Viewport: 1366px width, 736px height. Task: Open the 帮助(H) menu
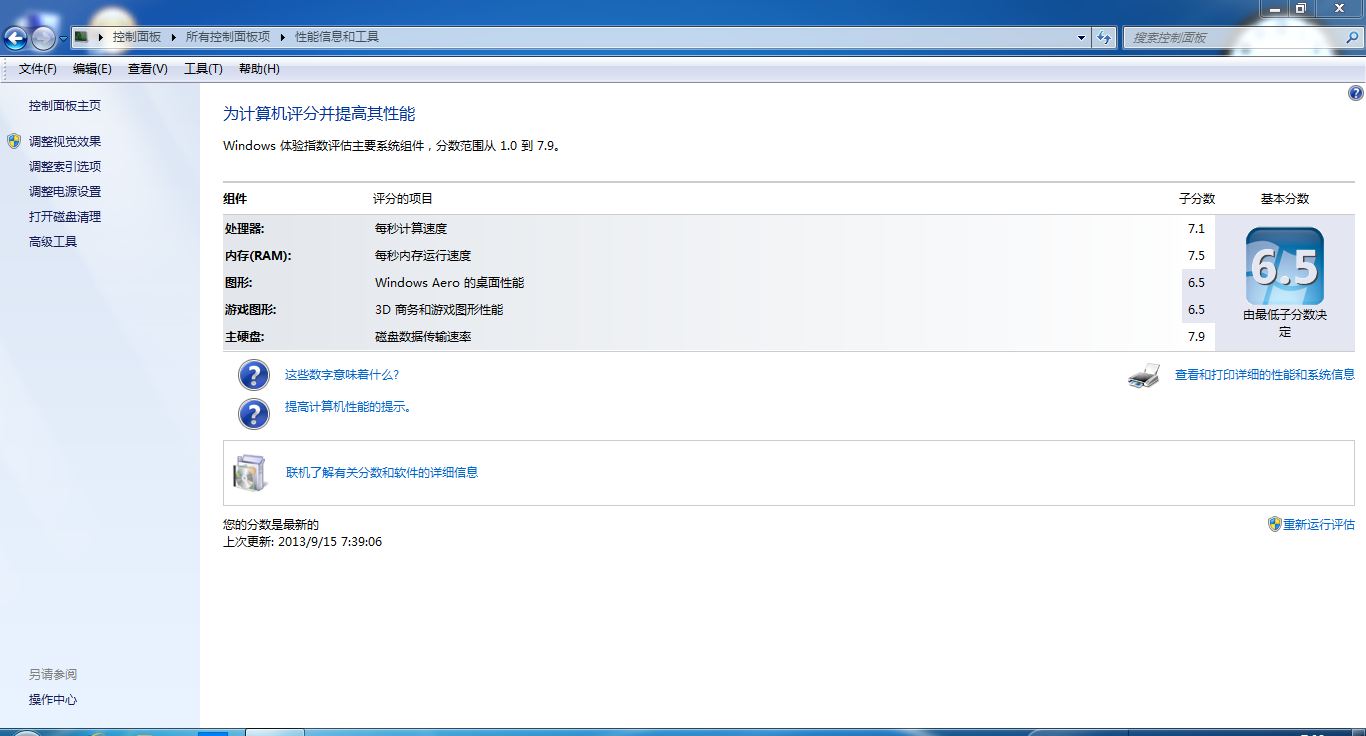pyautogui.click(x=259, y=69)
